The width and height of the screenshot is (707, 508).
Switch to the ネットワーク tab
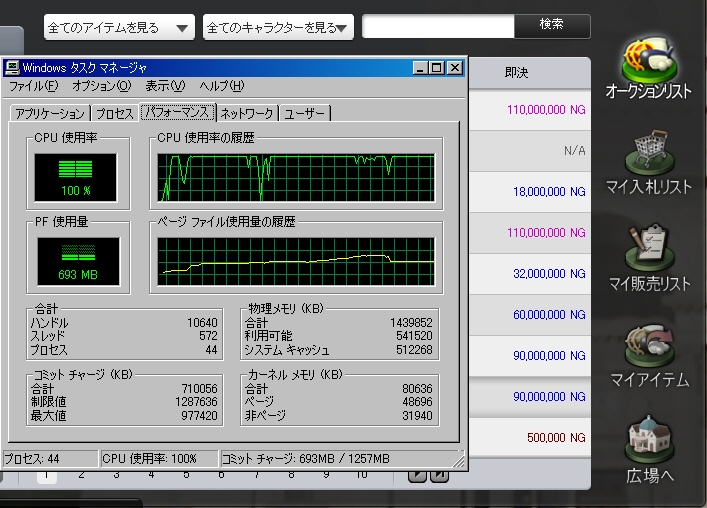247,113
